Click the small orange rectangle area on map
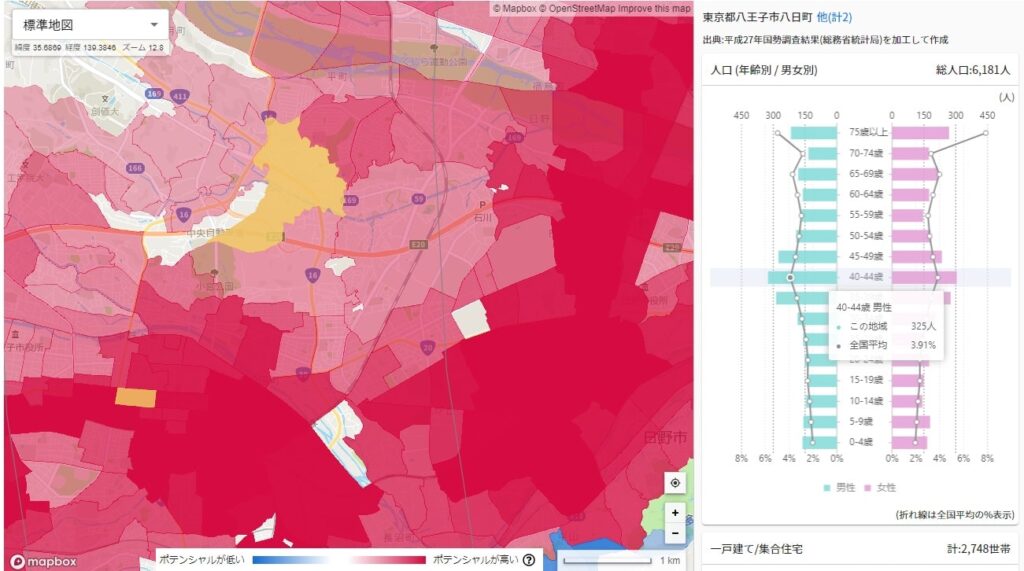Viewport: 1024px width, 571px height. (136, 397)
